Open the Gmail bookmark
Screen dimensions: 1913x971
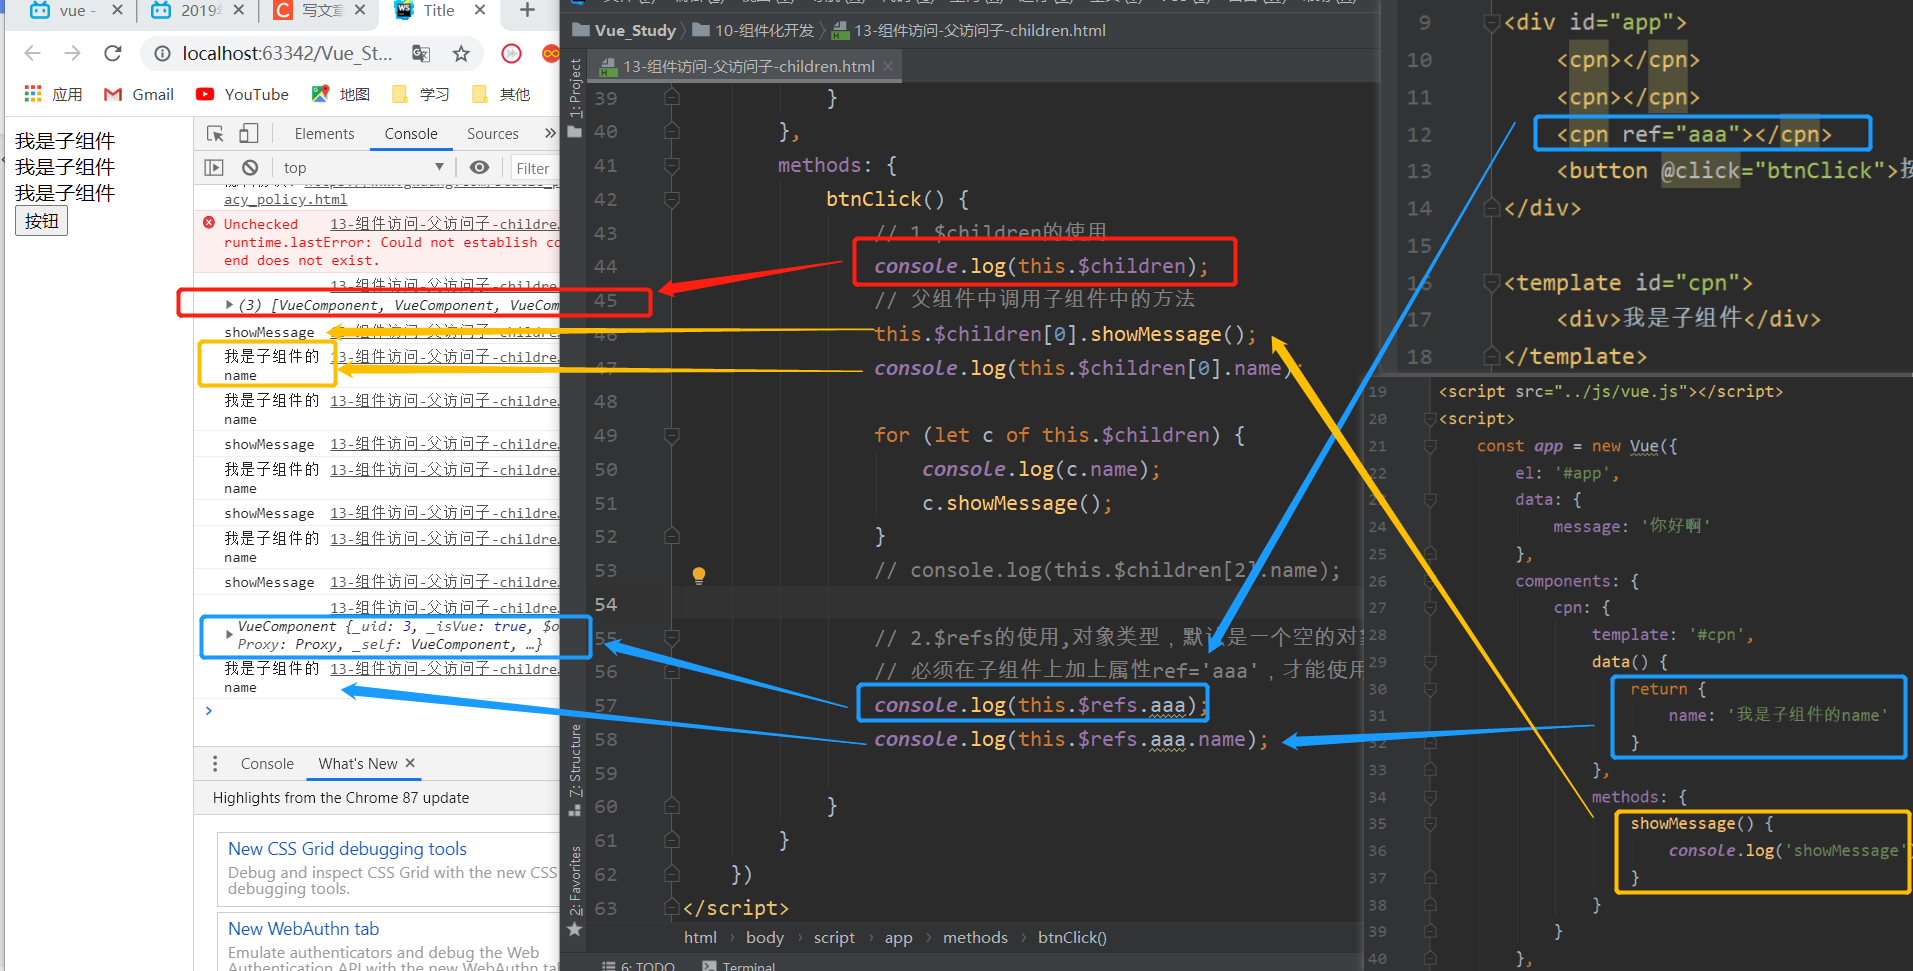(139, 94)
